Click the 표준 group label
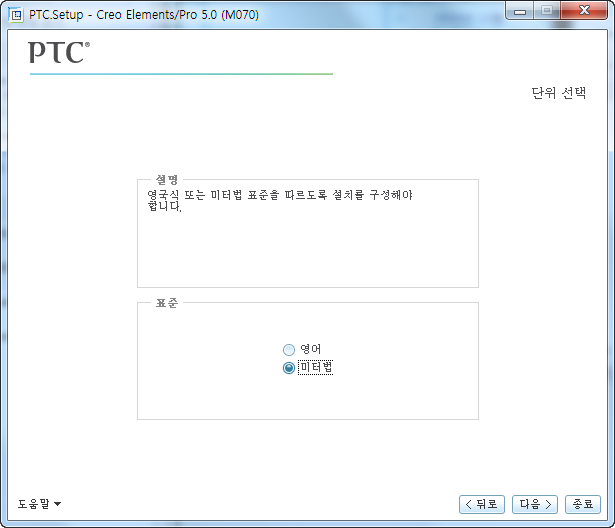Image resolution: width=615 pixels, height=528 pixels. point(167,303)
